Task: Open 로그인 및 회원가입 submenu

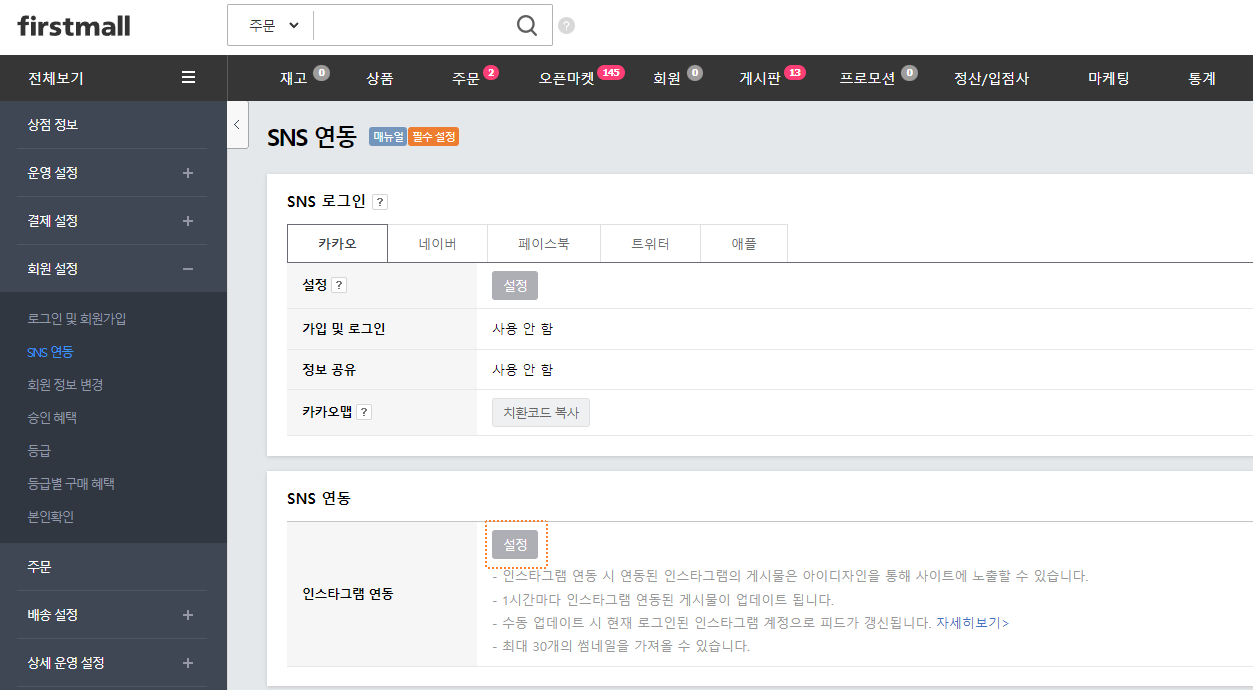Action: 77,319
